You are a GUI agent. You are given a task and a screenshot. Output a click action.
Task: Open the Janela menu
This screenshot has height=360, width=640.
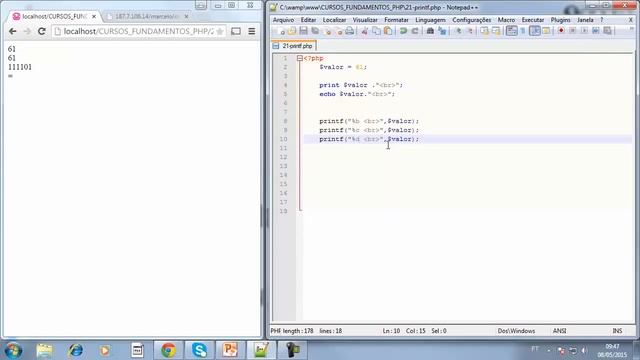point(585,20)
